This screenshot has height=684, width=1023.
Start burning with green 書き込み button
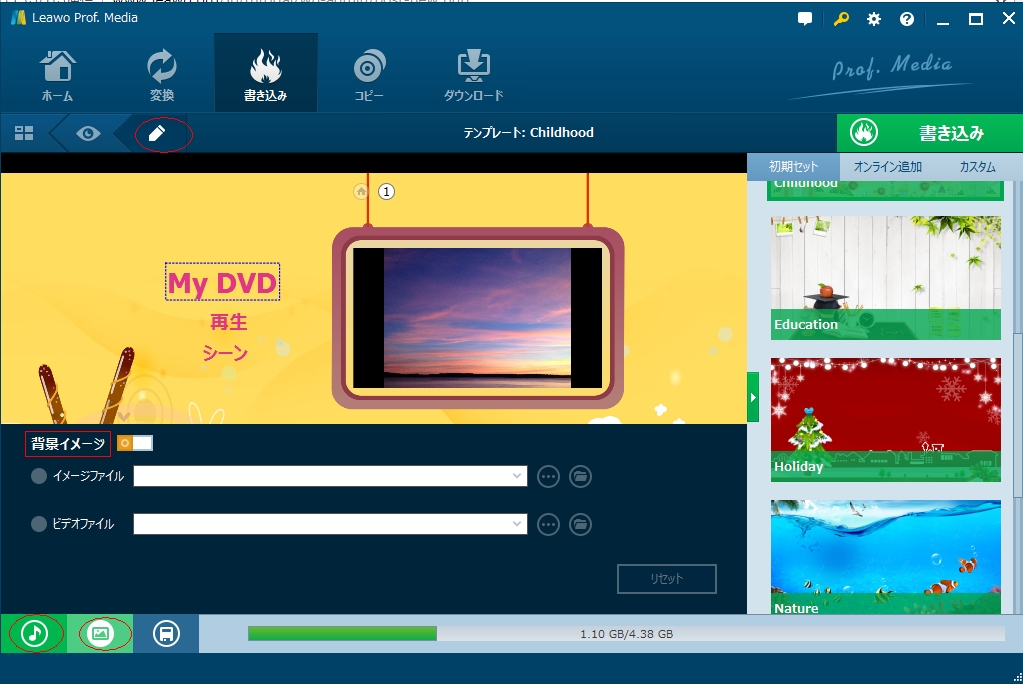tap(930, 133)
